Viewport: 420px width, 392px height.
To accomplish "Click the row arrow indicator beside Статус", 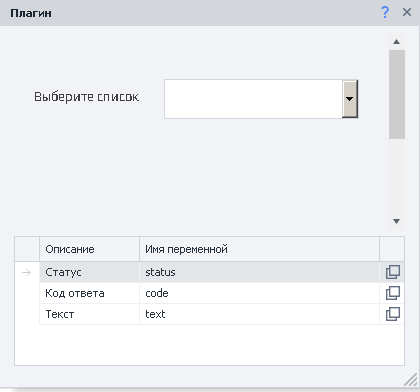I will 27,272.
